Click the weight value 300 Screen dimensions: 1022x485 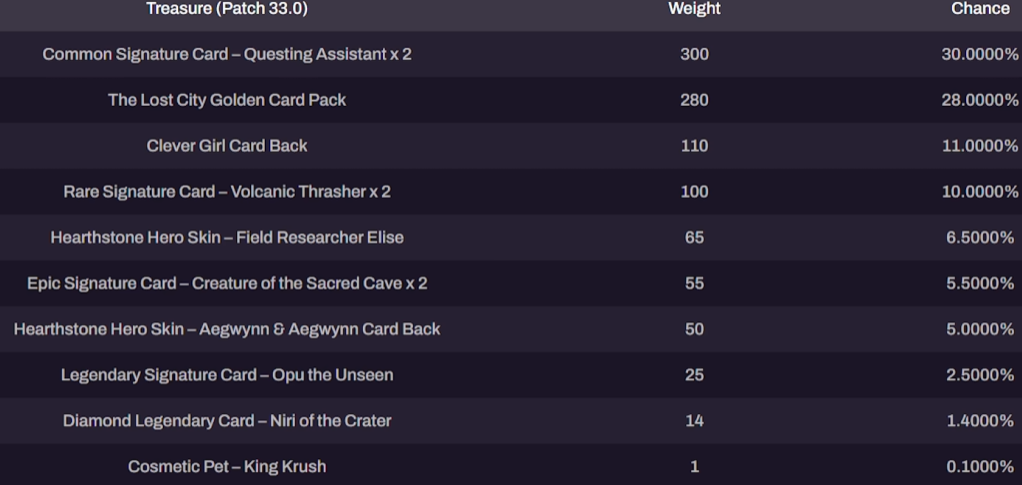point(694,54)
